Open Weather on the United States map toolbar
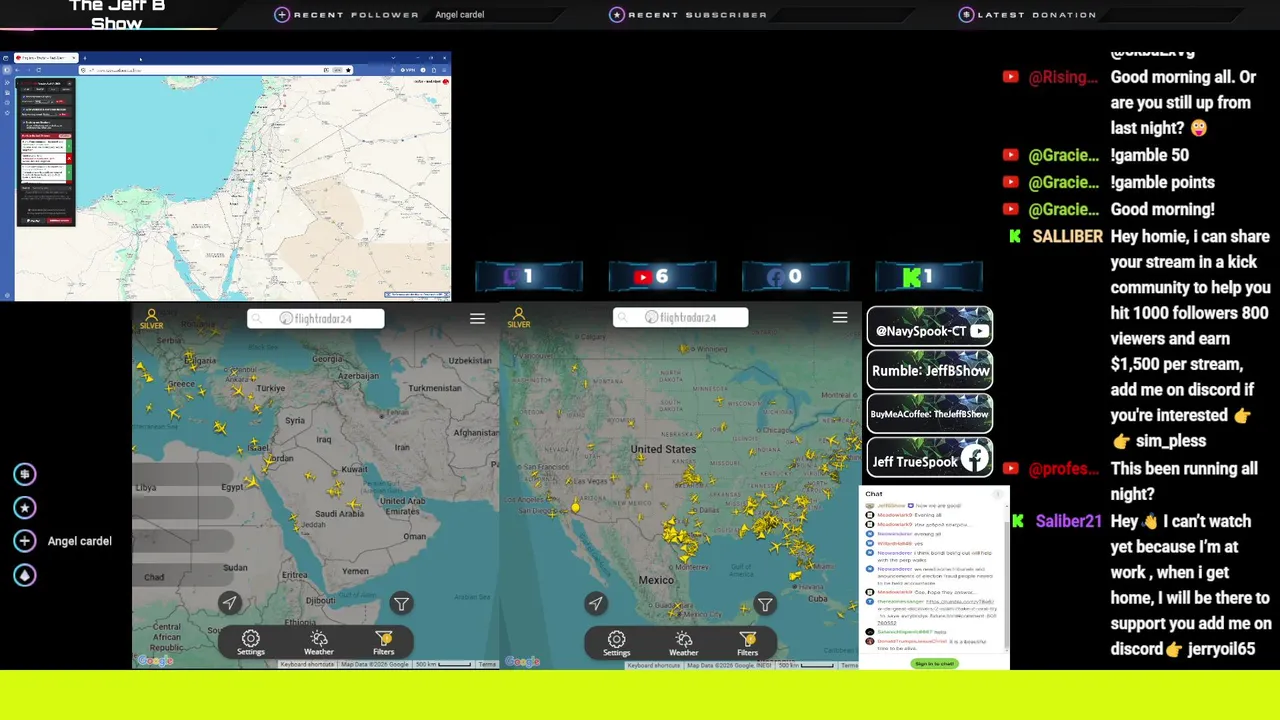The image size is (1280, 720). [x=684, y=643]
